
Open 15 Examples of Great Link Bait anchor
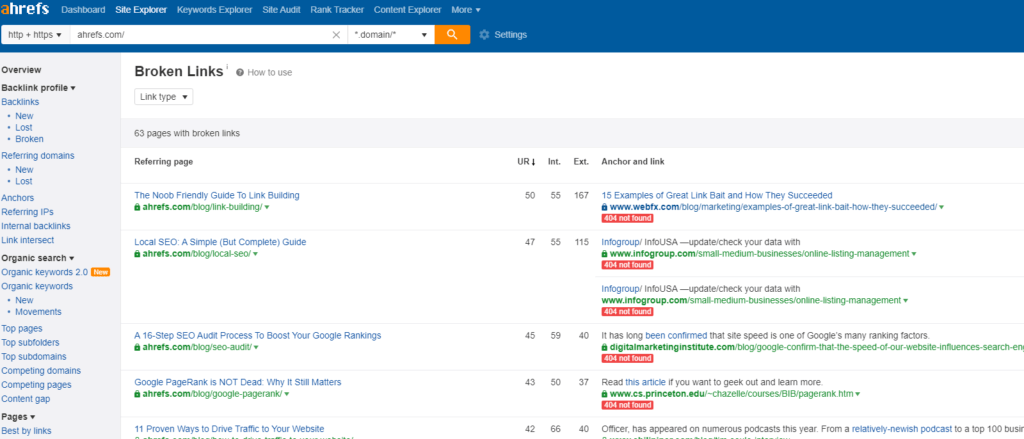coord(717,195)
